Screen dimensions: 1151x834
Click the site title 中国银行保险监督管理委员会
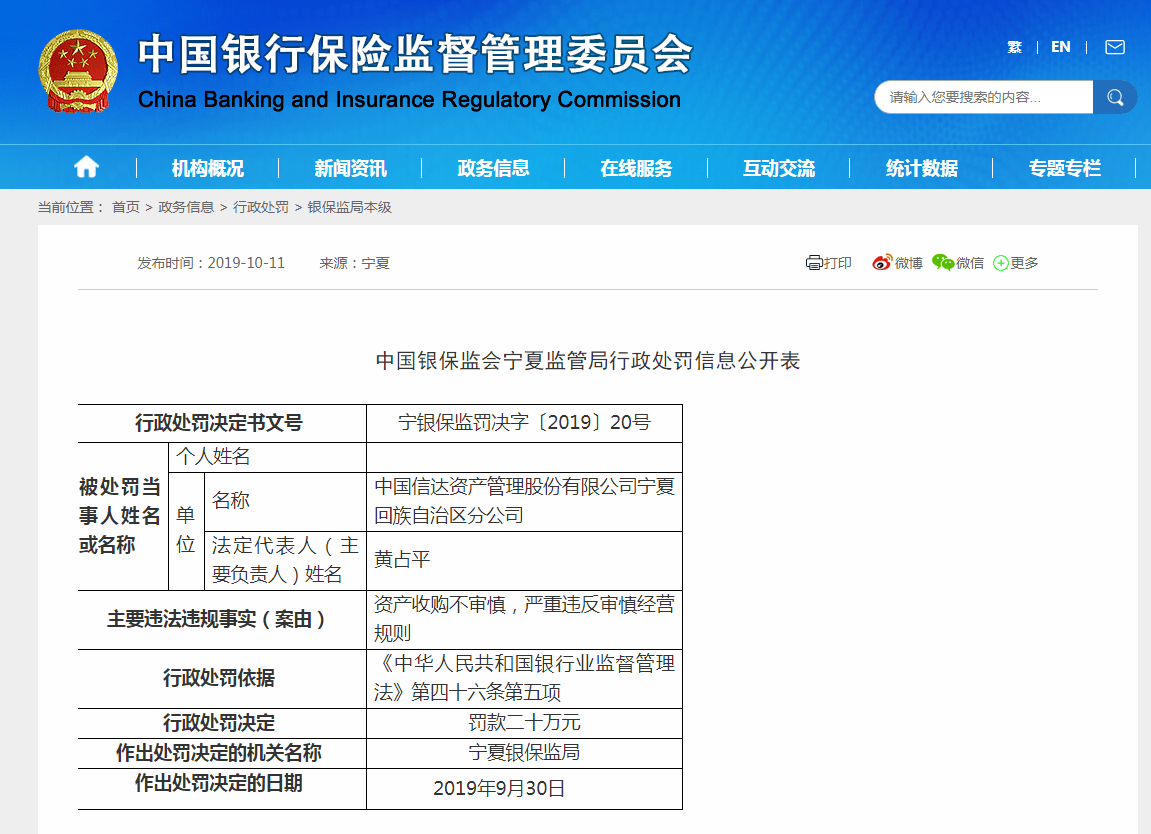point(415,54)
